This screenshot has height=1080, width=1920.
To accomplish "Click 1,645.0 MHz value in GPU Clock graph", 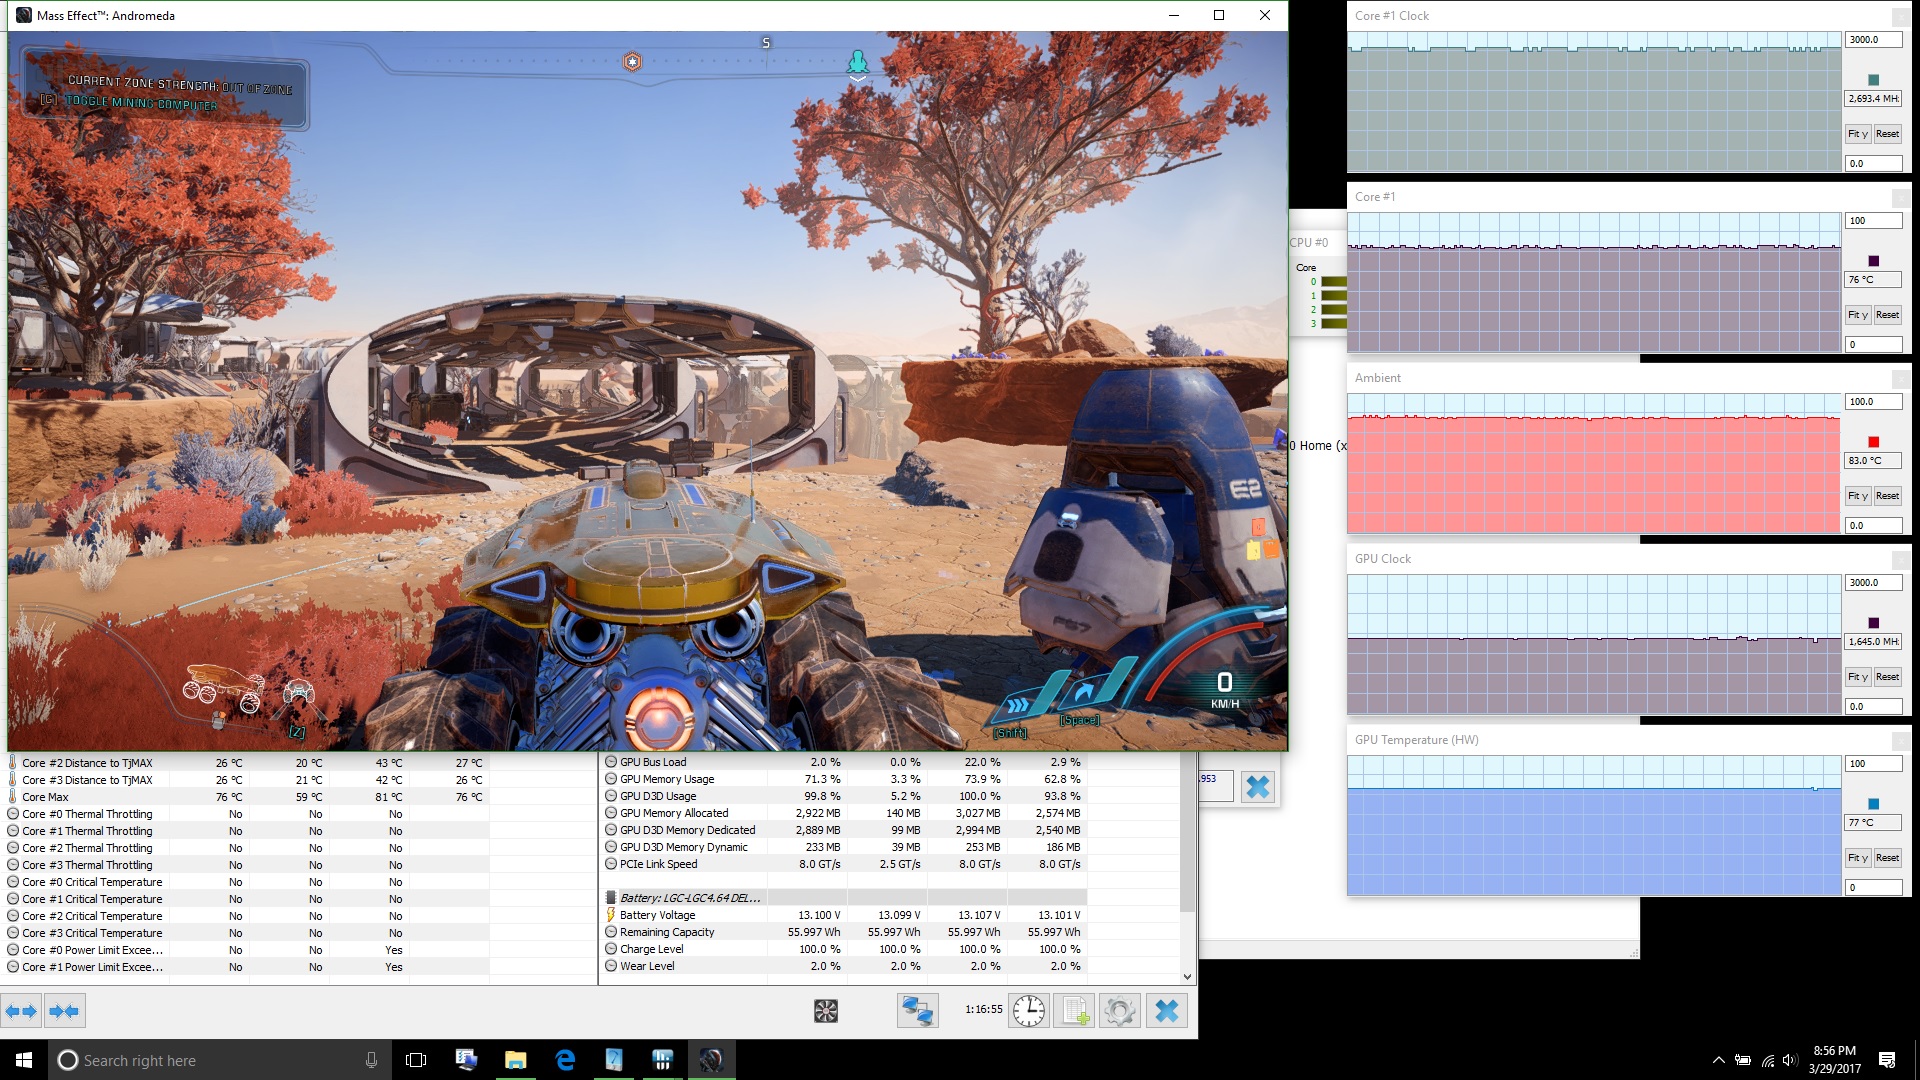I will click(x=1873, y=642).
